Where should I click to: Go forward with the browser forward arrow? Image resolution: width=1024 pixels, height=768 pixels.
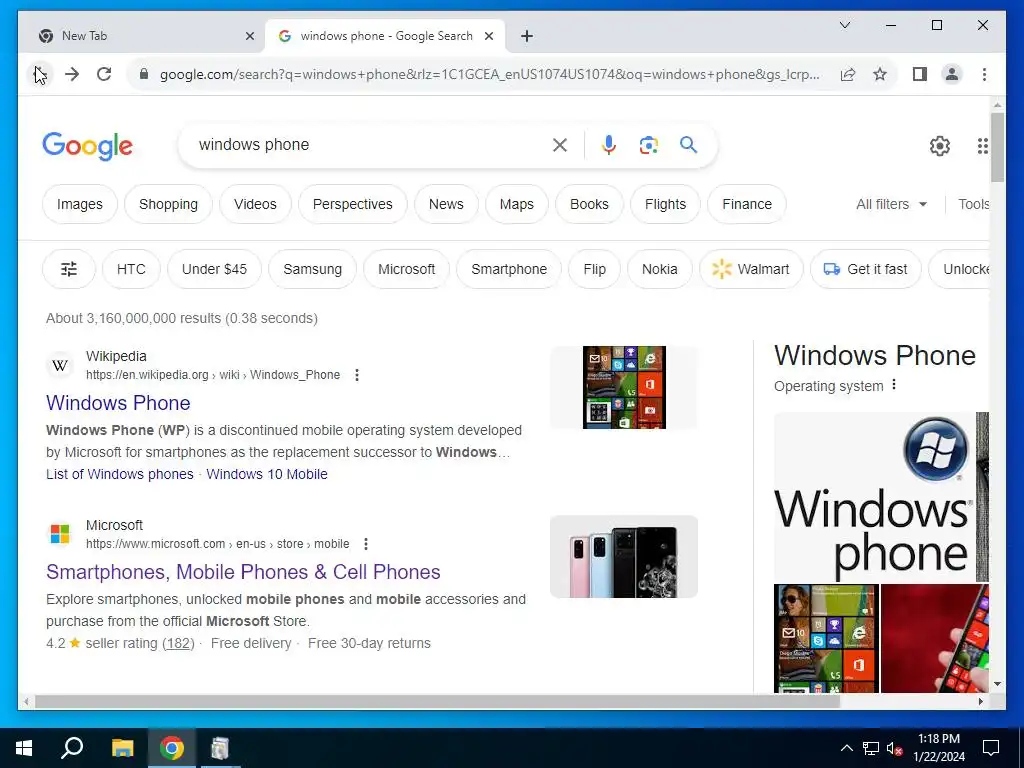(x=72, y=74)
